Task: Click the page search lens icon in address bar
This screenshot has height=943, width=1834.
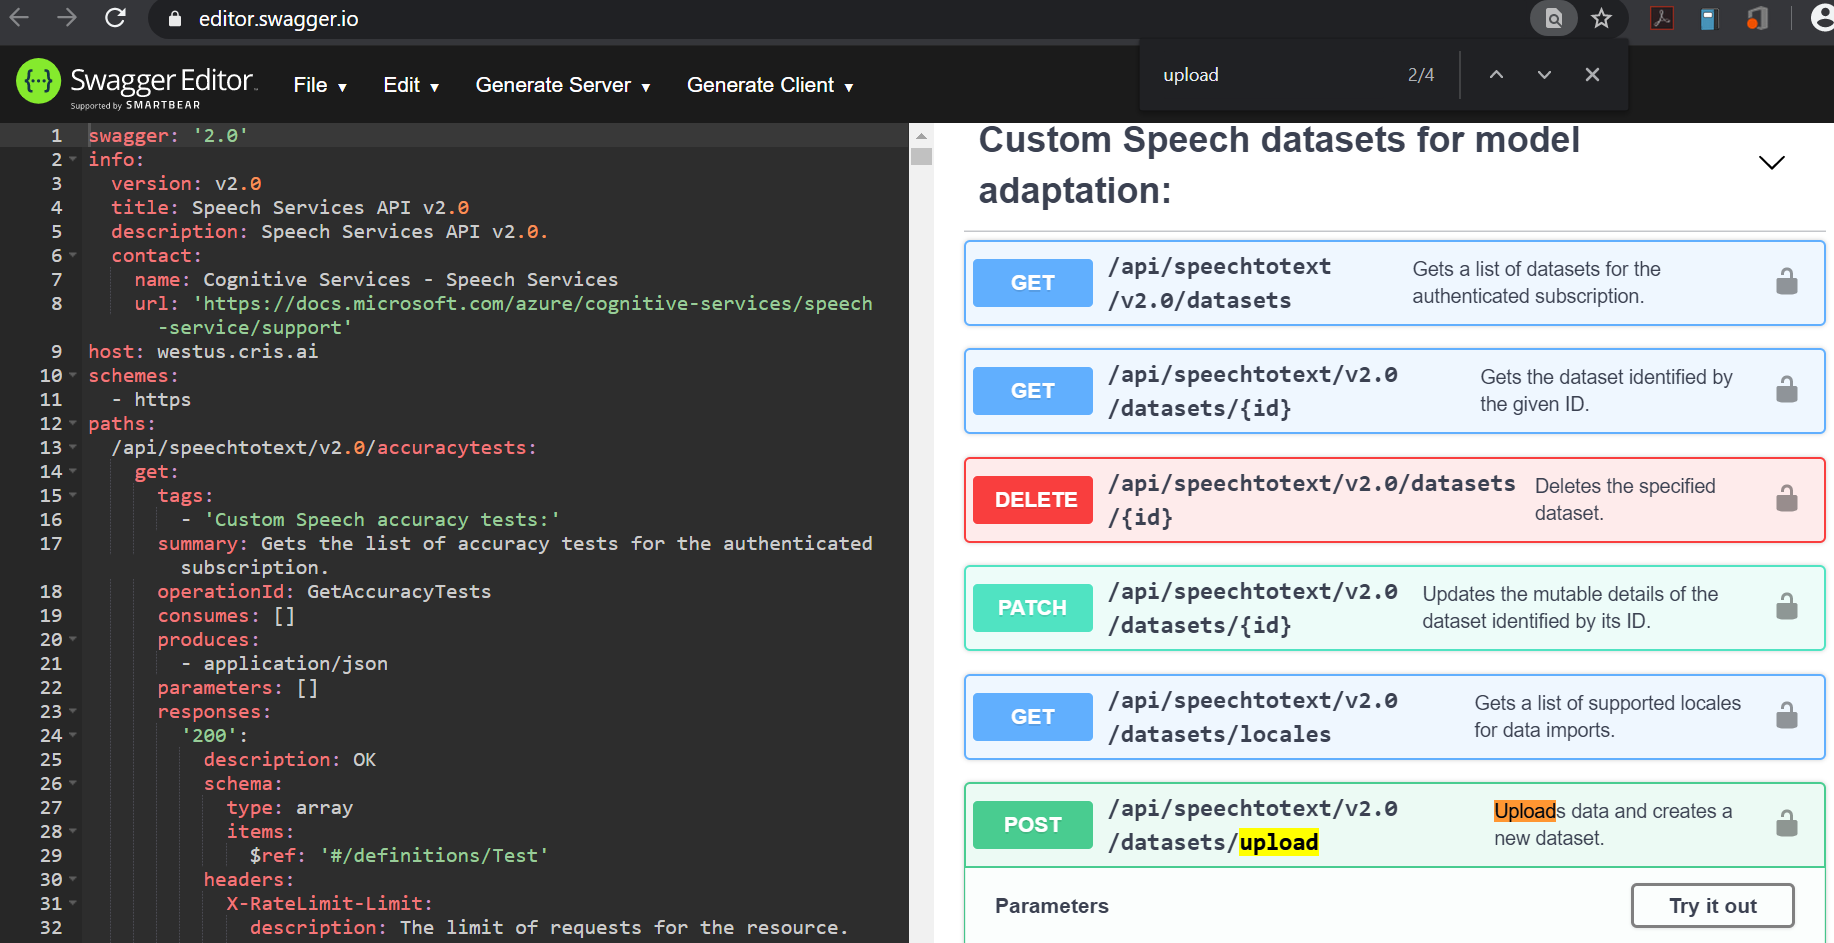Action: click(x=1553, y=18)
